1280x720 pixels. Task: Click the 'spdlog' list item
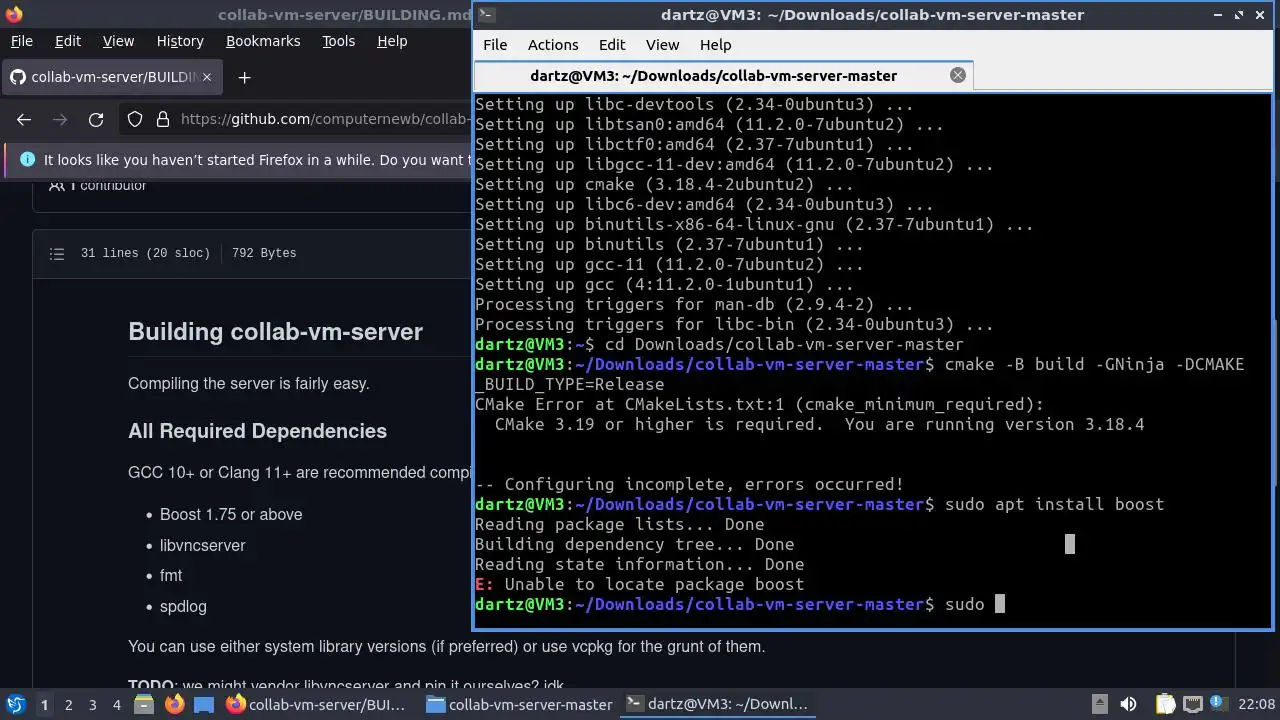click(183, 606)
